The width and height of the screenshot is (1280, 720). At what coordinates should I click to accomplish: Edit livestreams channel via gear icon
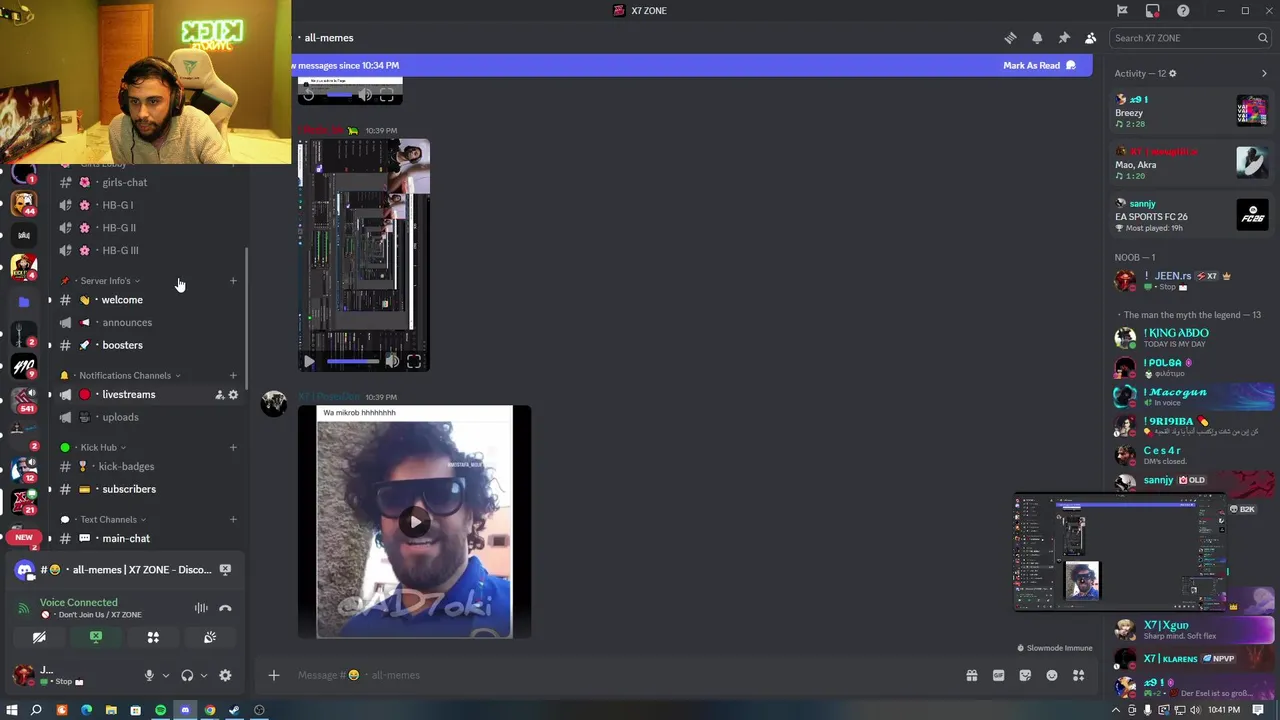(233, 395)
